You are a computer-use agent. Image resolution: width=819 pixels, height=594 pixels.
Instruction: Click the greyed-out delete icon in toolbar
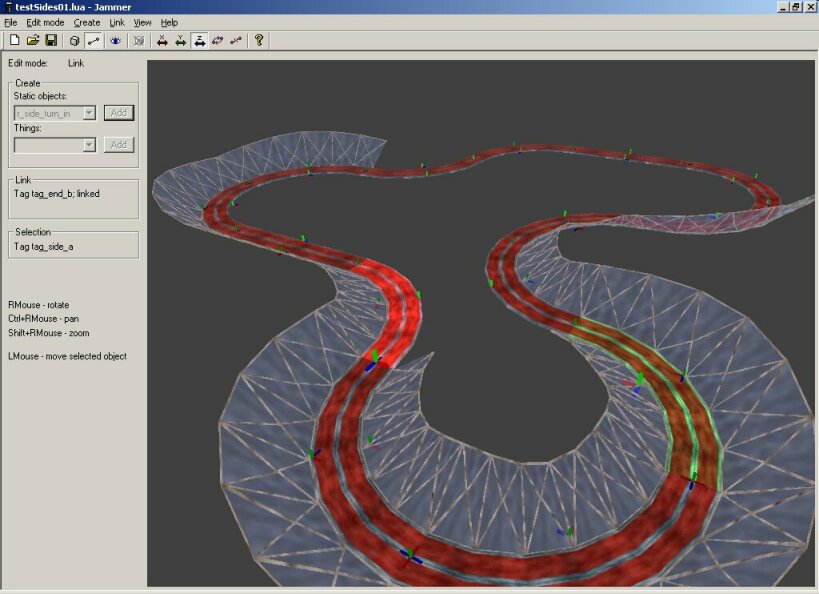138,41
